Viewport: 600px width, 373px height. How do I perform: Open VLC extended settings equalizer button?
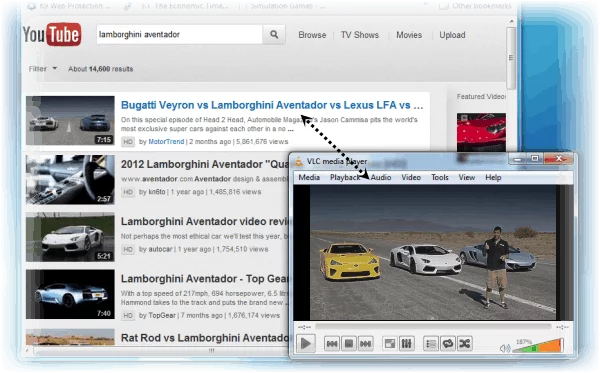406,344
